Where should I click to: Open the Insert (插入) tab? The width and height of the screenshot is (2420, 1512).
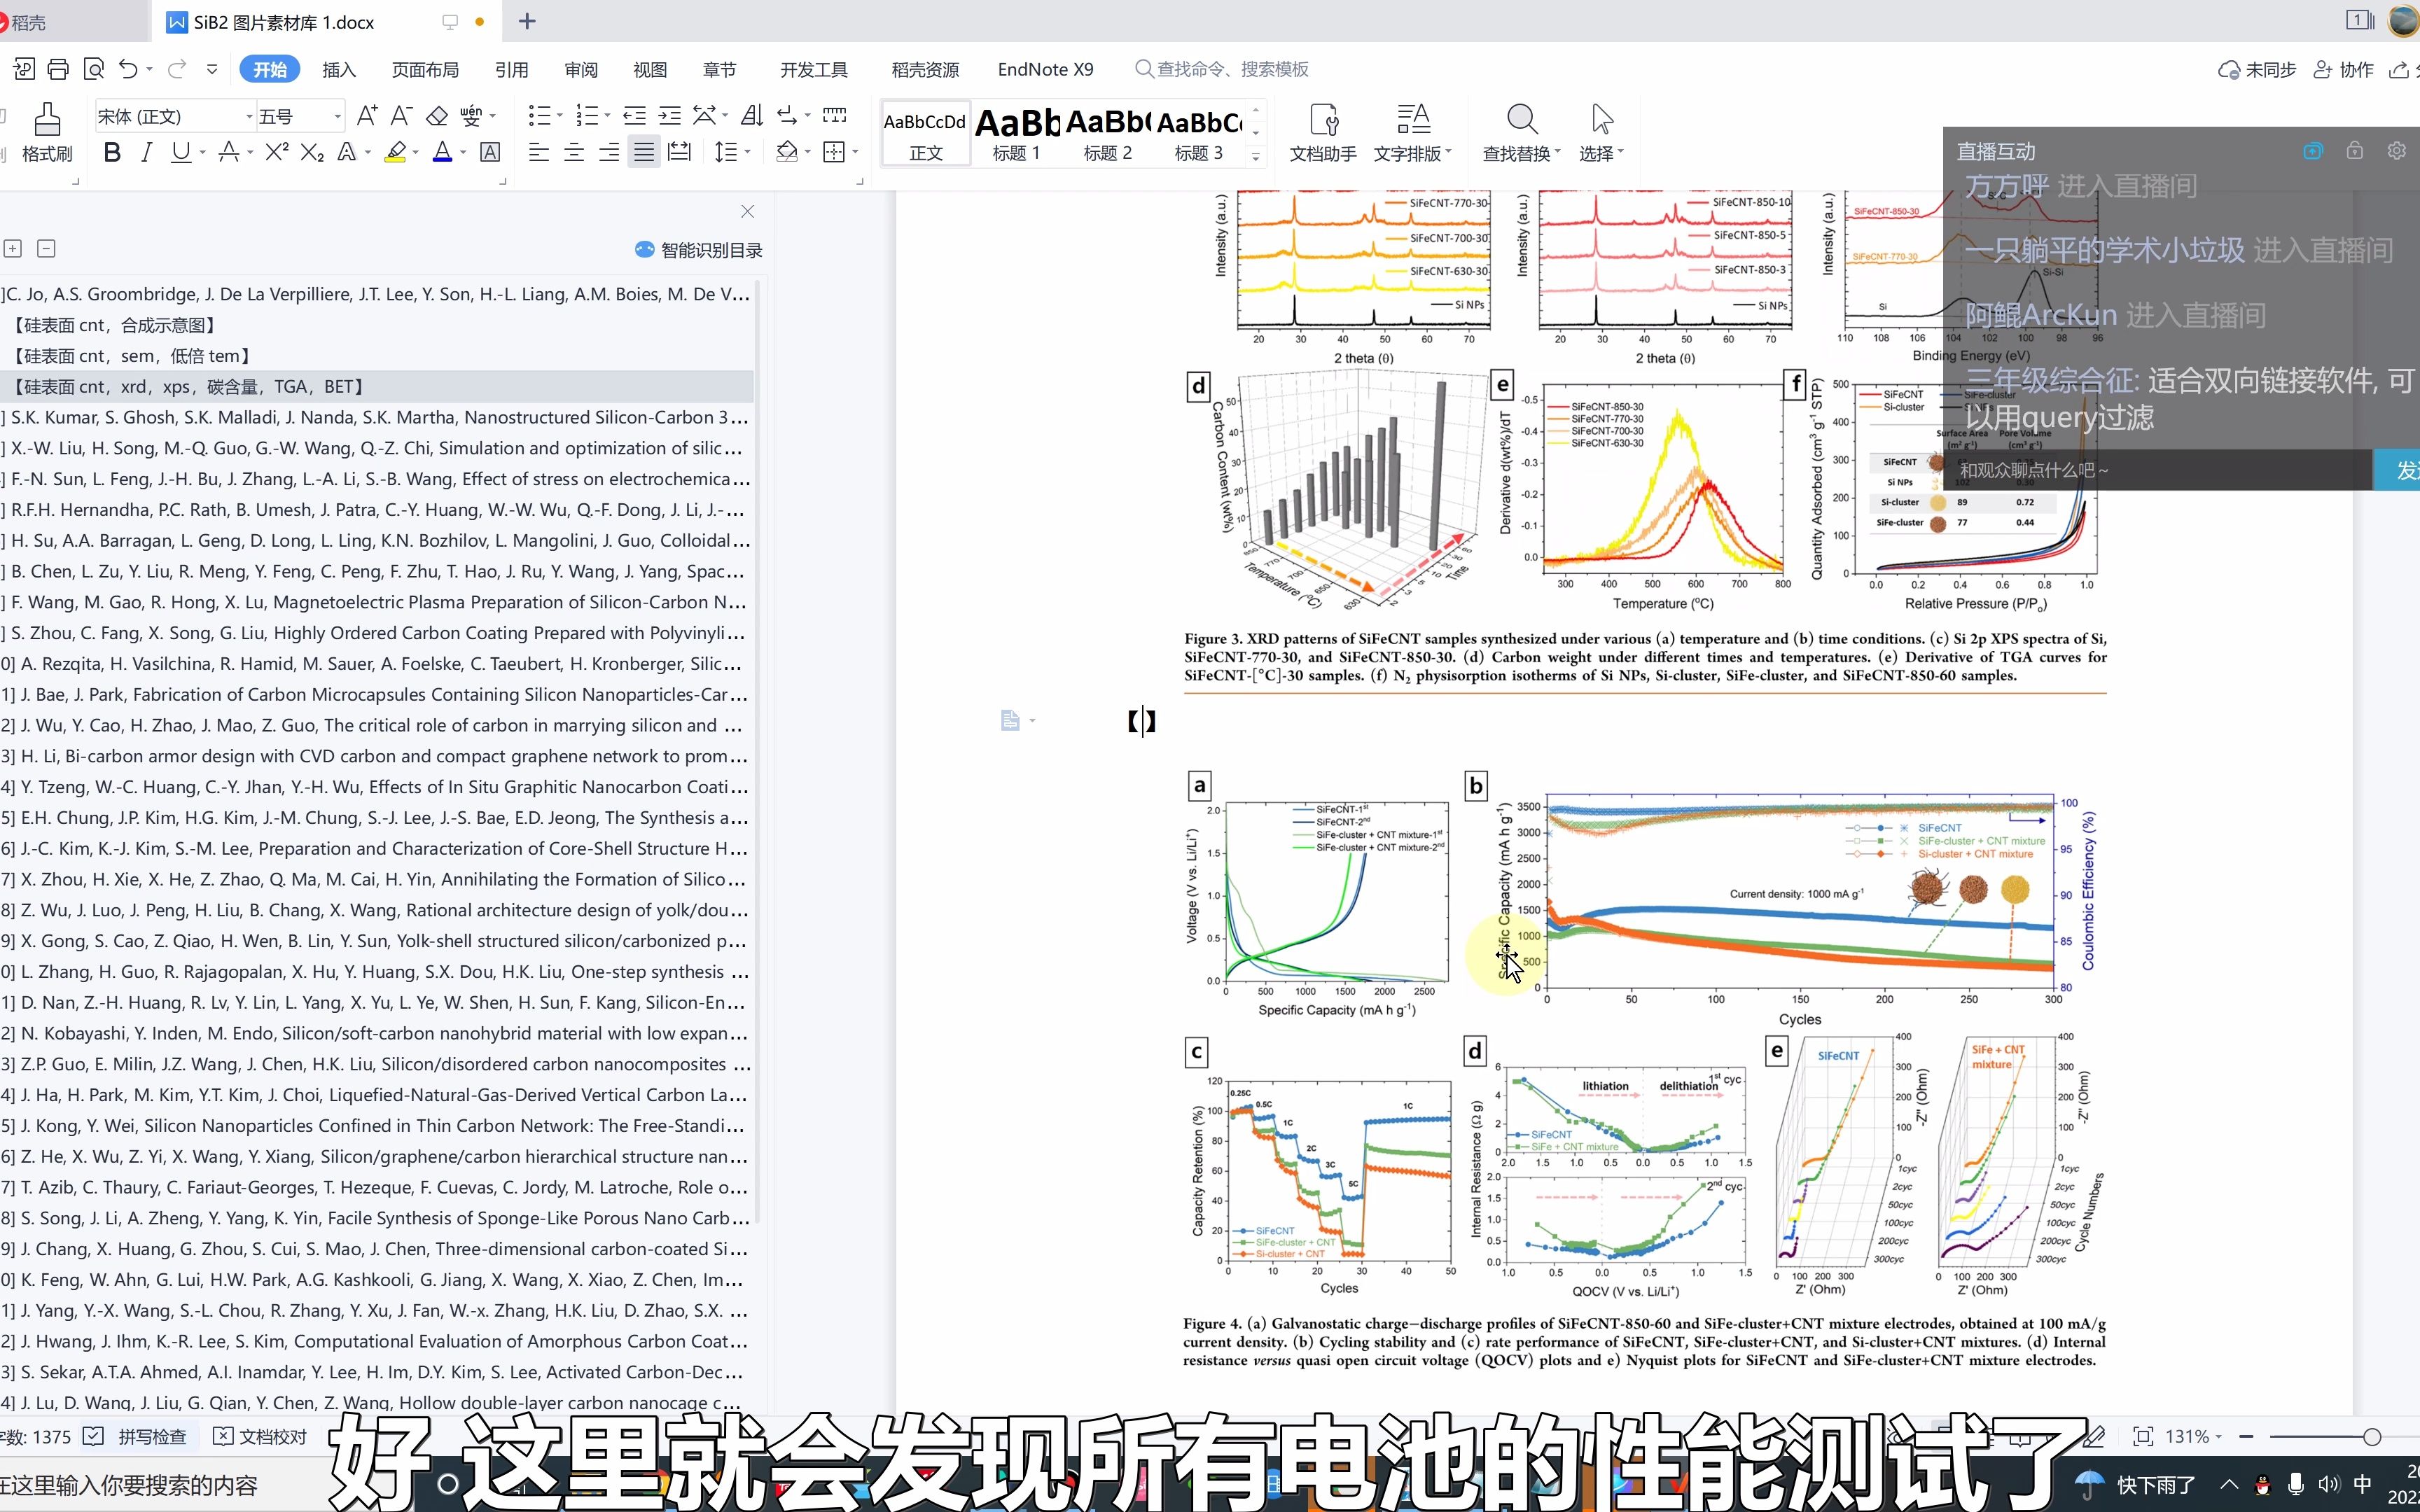[x=339, y=69]
